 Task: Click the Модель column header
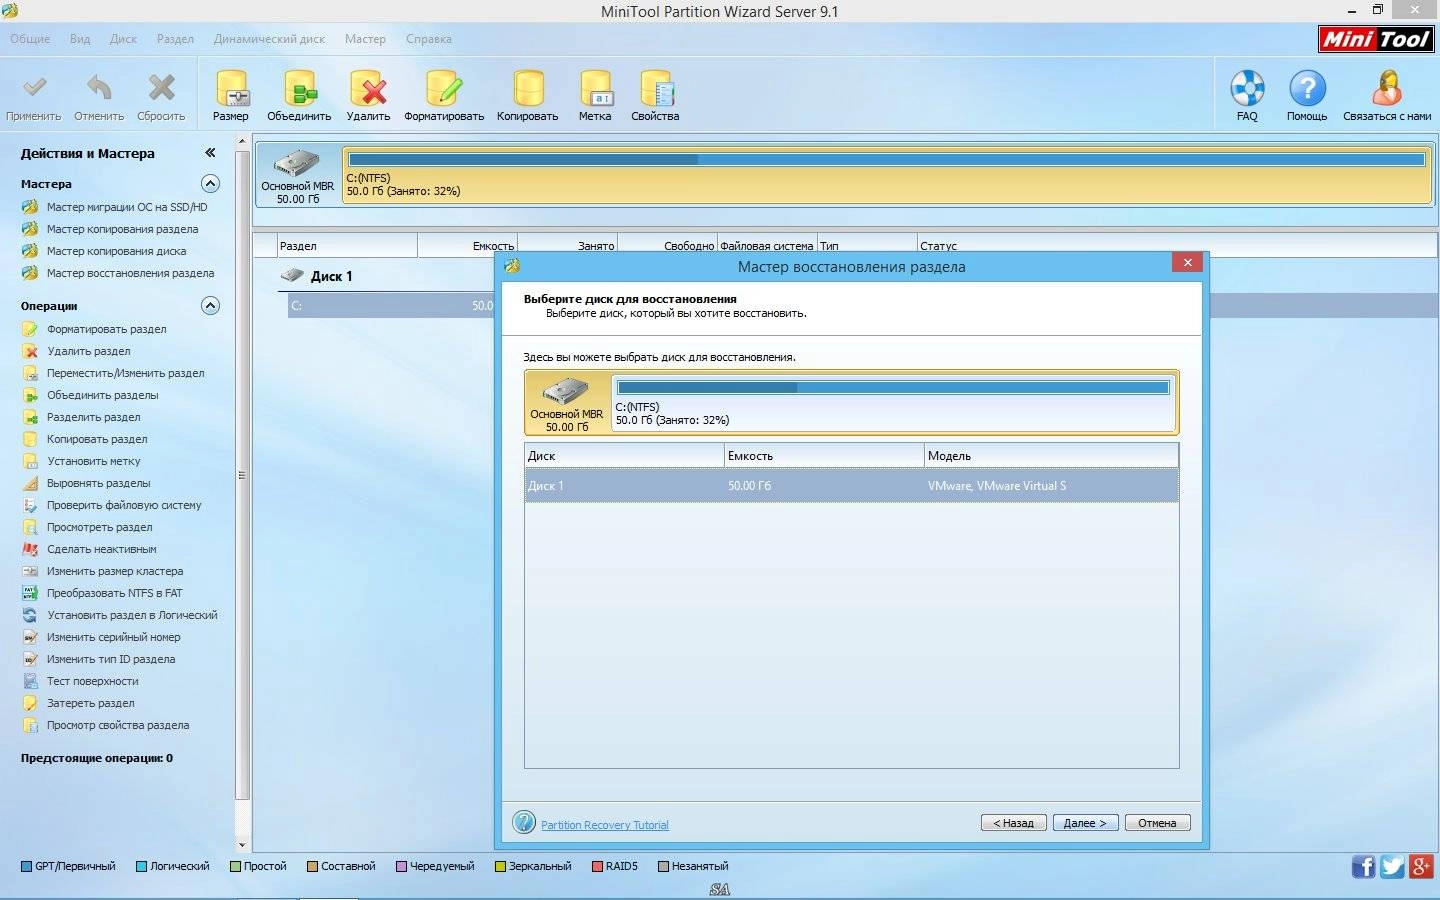click(1051, 456)
